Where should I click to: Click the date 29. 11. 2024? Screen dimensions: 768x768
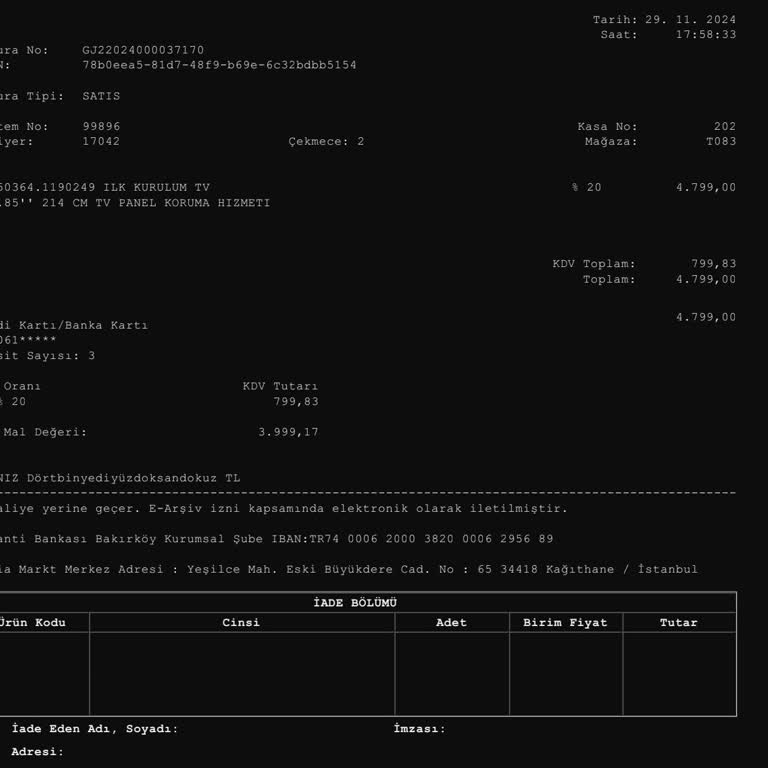[690, 20]
